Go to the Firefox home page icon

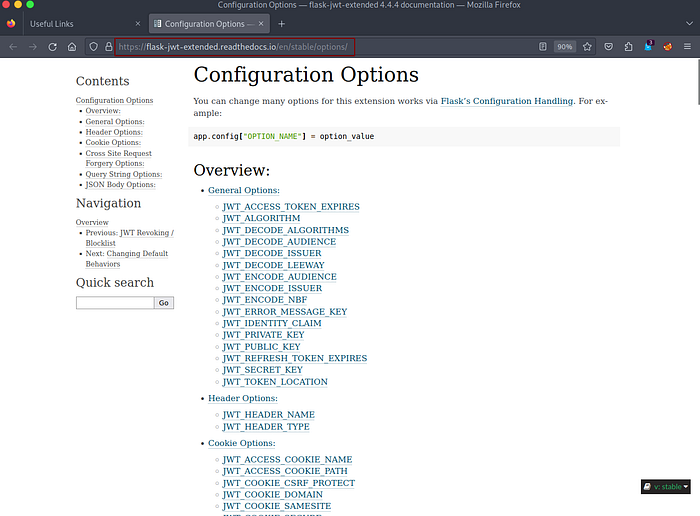point(72,46)
